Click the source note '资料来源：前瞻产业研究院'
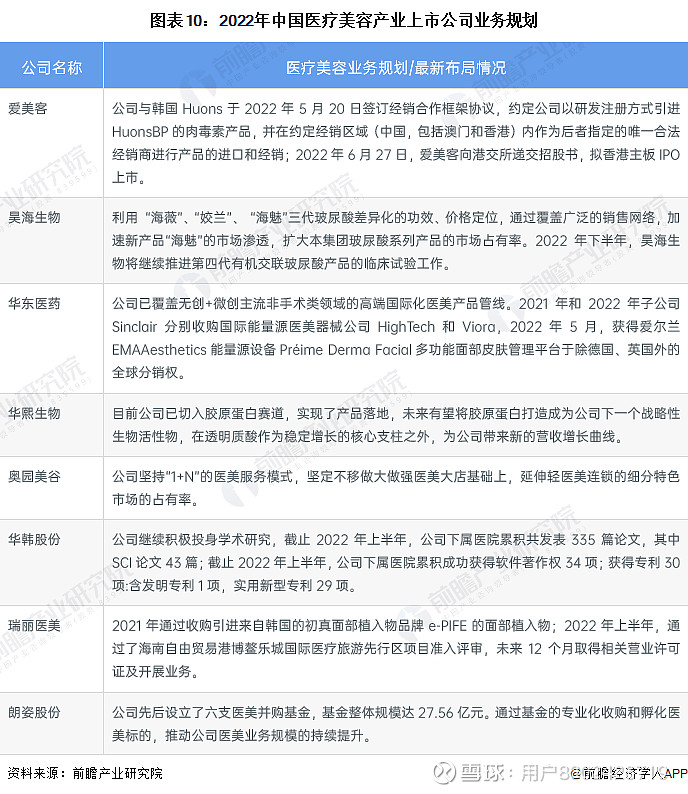Image resolution: width=688 pixels, height=794 pixels. [x=85, y=773]
